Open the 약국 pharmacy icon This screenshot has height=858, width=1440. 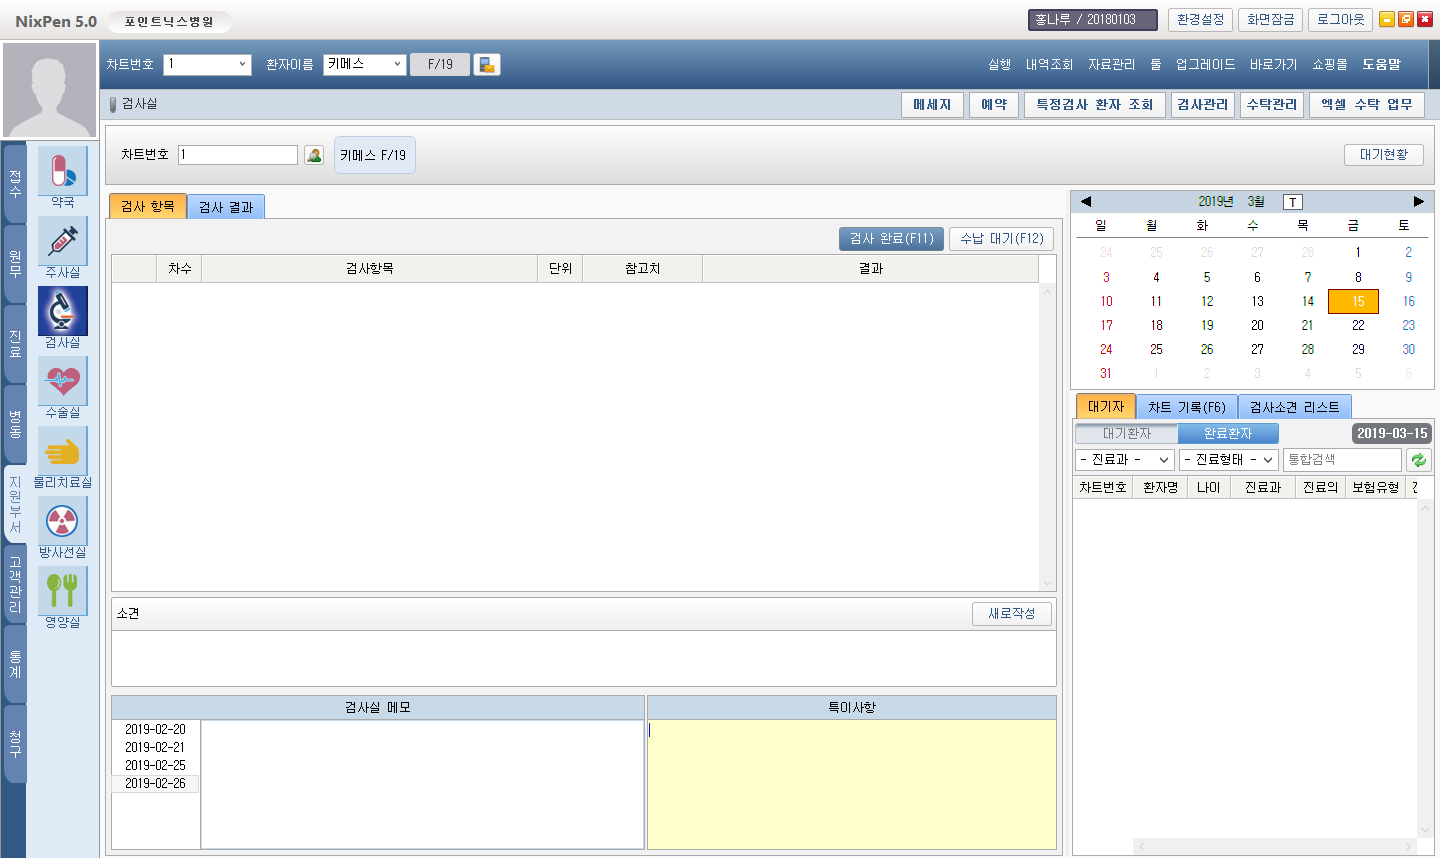[62, 171]
